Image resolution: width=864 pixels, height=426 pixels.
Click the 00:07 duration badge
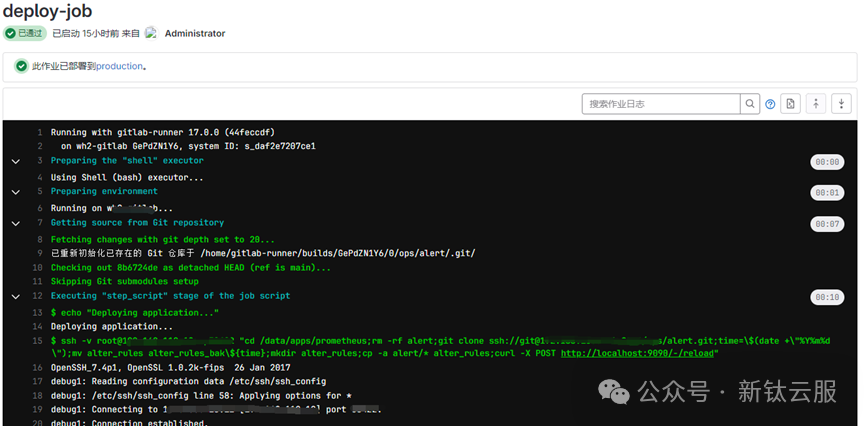827,224
